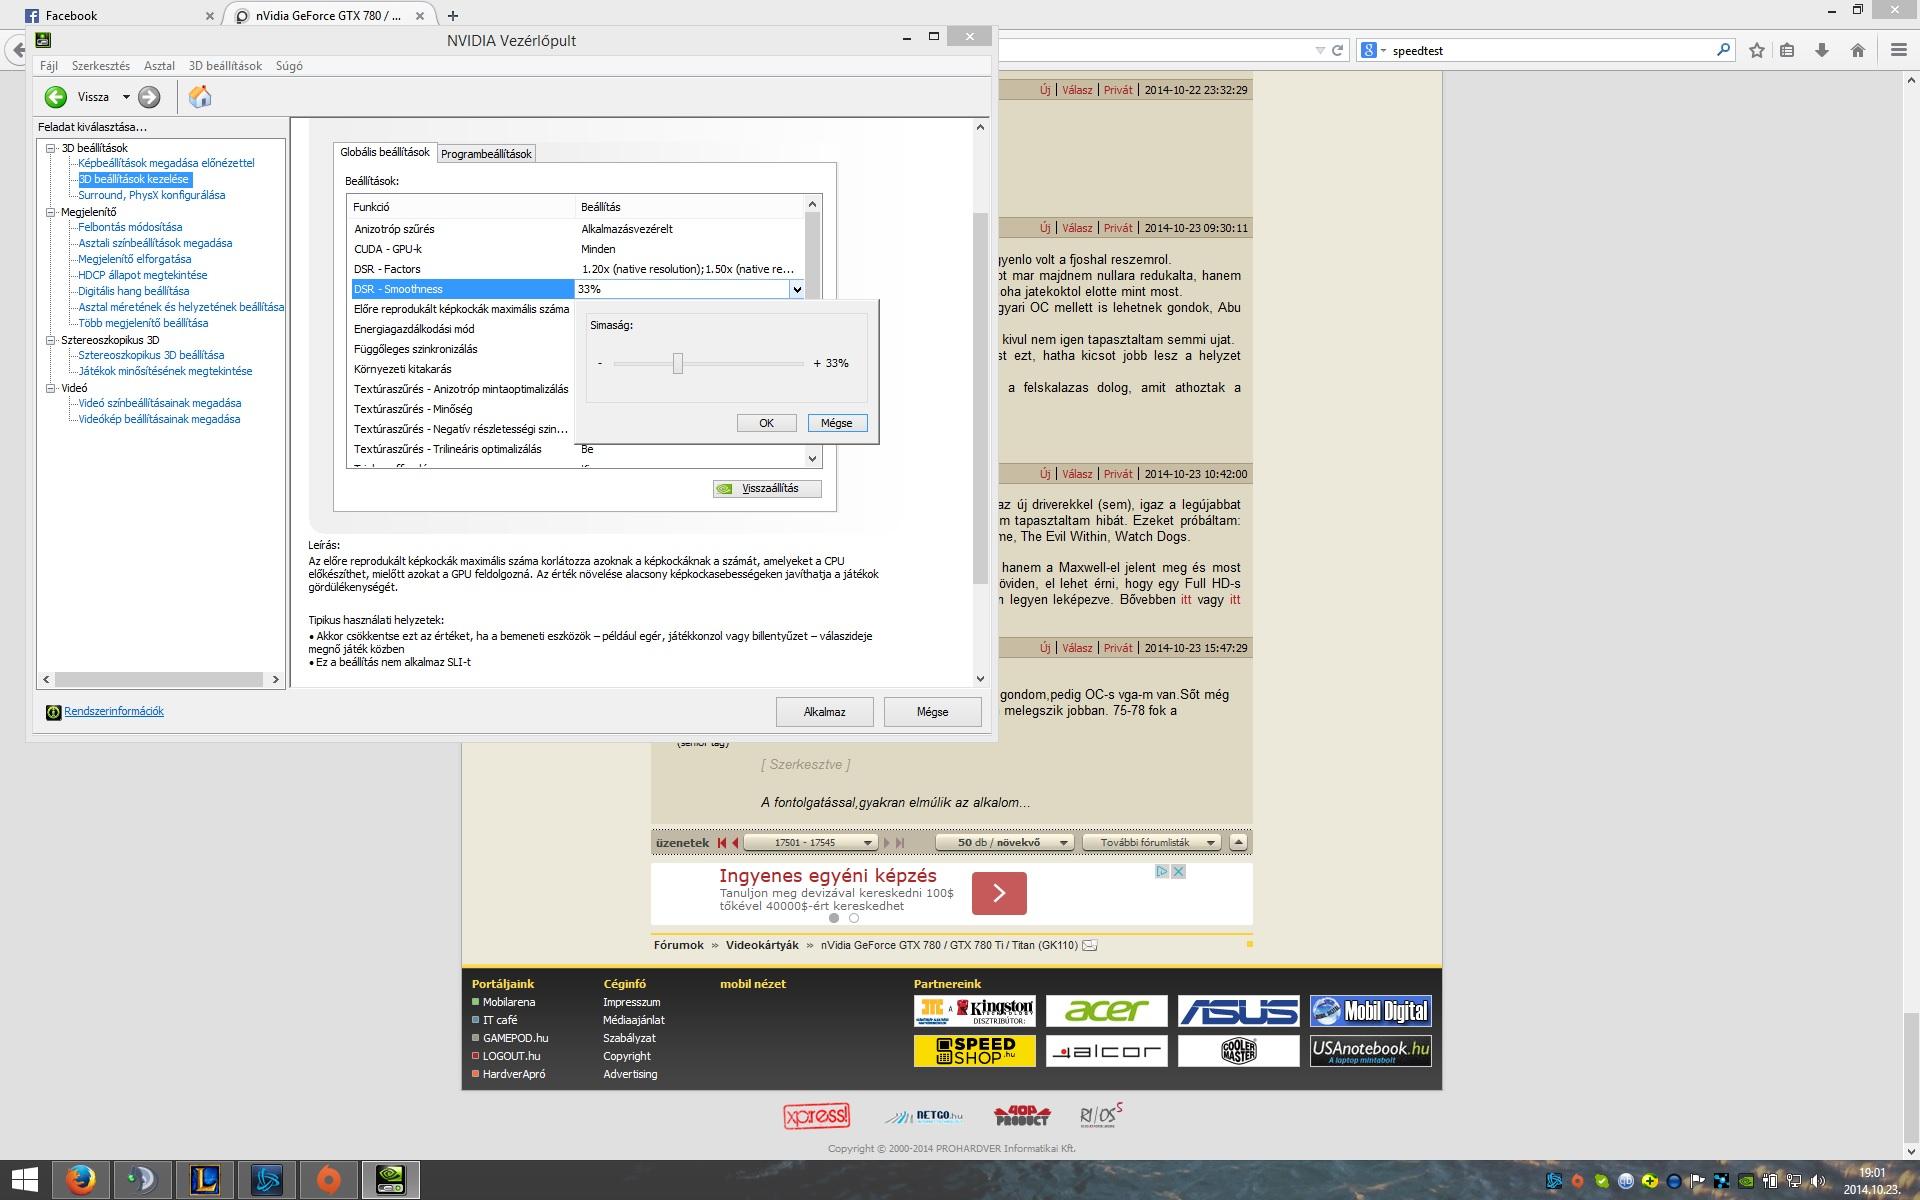Click the bookmark star icon in browser

(1756, 50)
